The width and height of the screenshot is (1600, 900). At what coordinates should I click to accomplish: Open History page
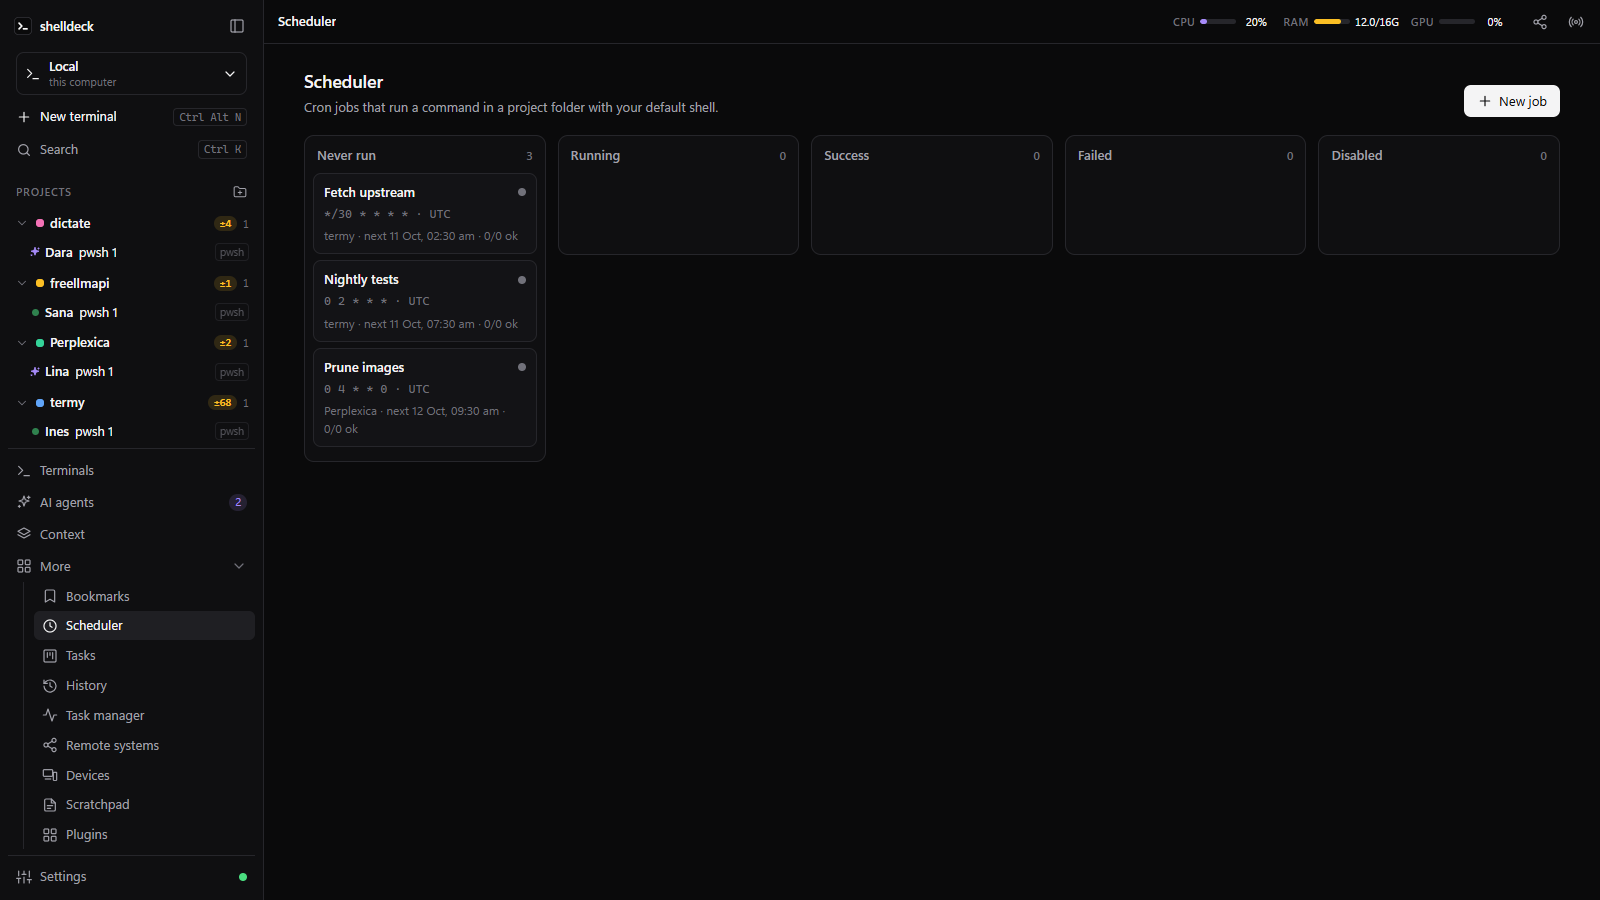tap(144, 686)
